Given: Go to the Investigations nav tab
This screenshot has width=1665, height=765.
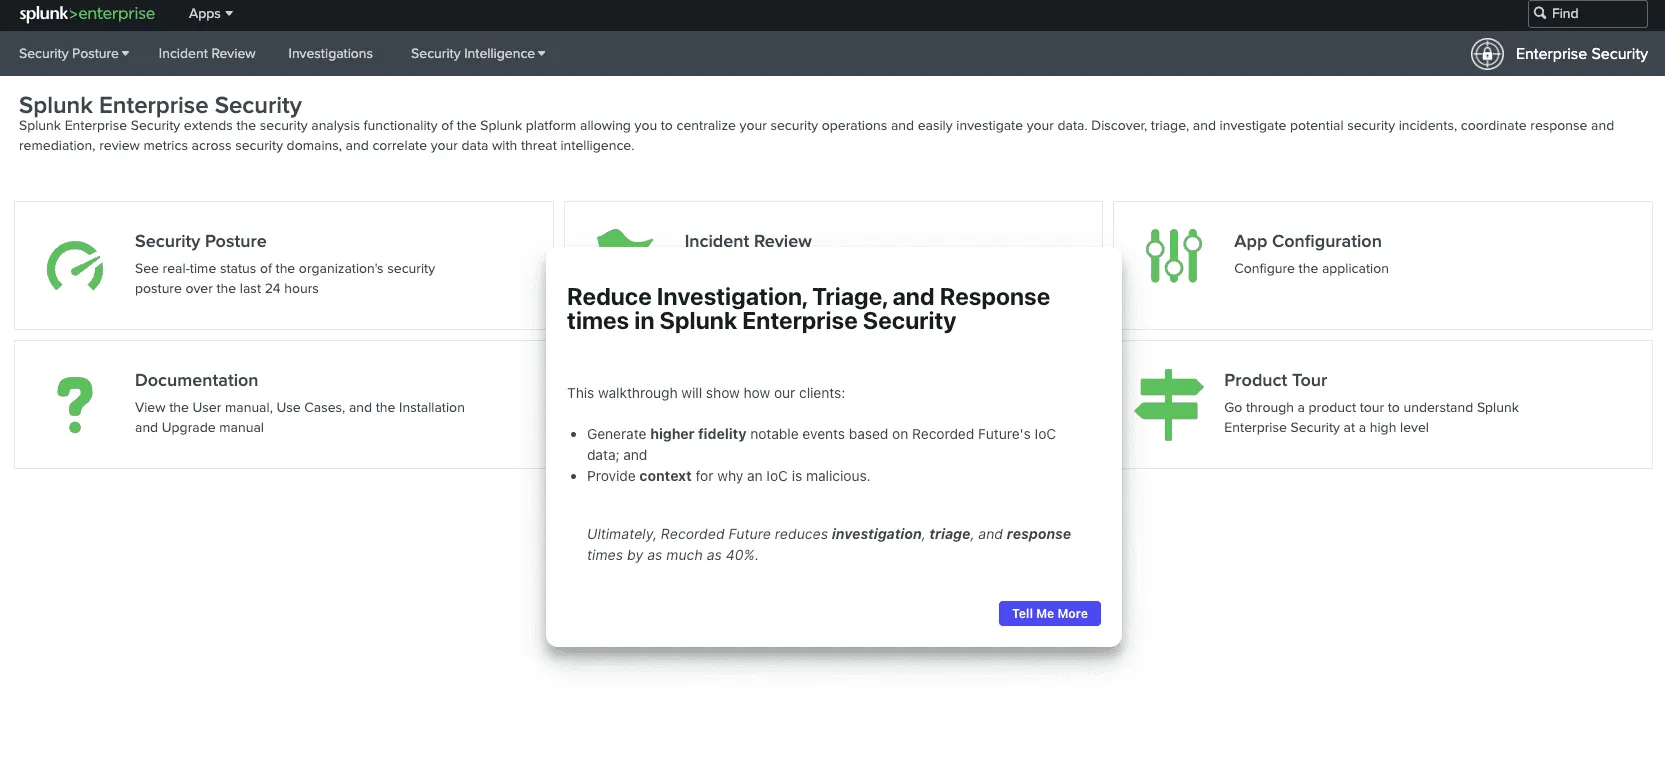Looking at the screenshot, I should pos(330,54).
